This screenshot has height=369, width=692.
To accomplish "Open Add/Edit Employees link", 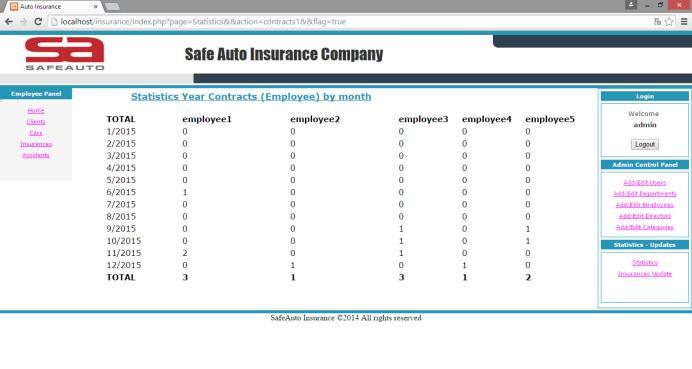I will coord(645,205).
